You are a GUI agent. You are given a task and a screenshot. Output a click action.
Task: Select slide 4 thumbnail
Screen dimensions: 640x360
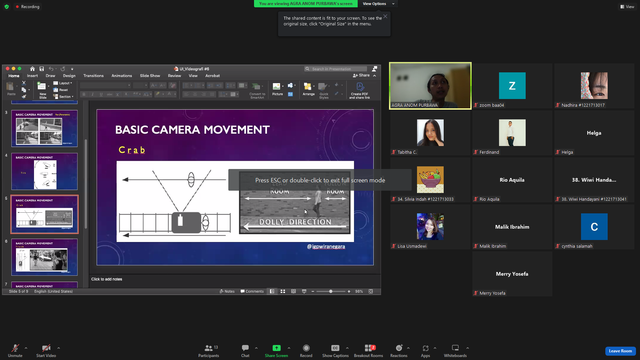click(x=44, y=171)
